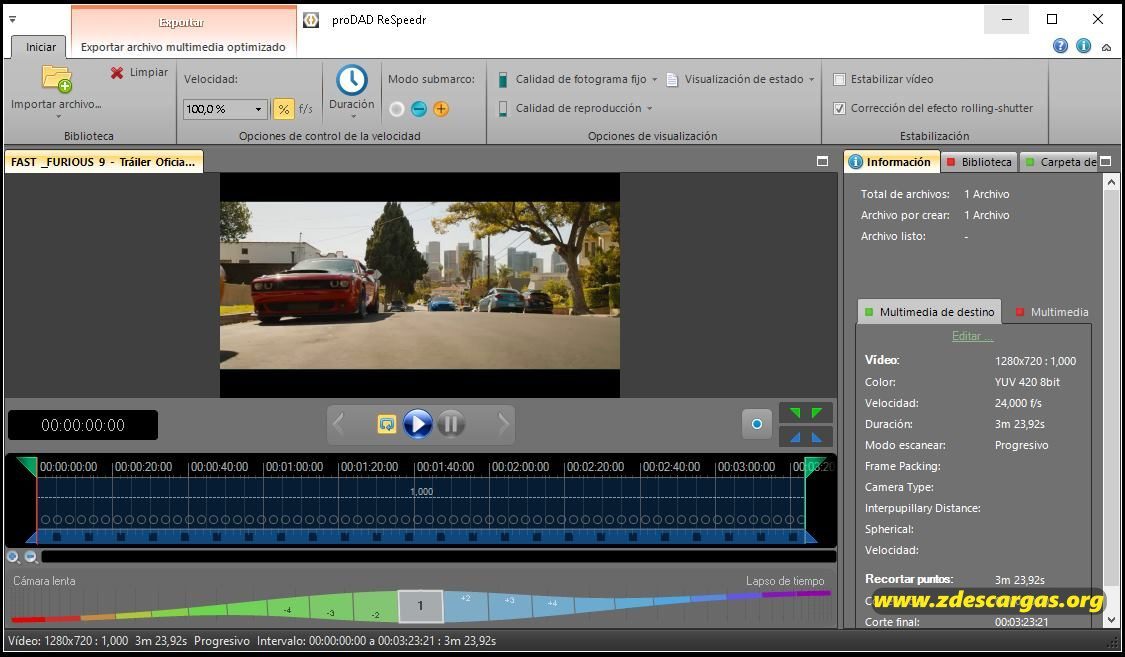Viewport: 1125px width, 657px height.
Task: Select the orange plus submarco mode
Action: pos(441,109)
